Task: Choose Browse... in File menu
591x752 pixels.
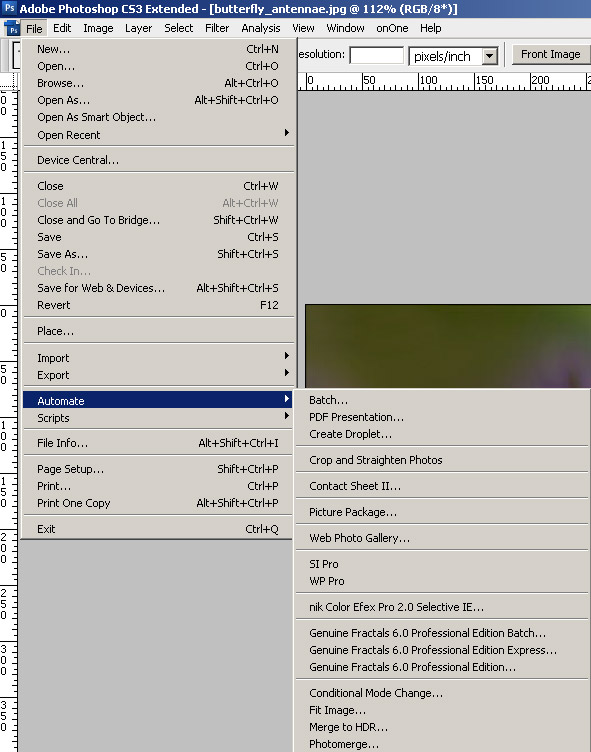Action: (158, 83)
